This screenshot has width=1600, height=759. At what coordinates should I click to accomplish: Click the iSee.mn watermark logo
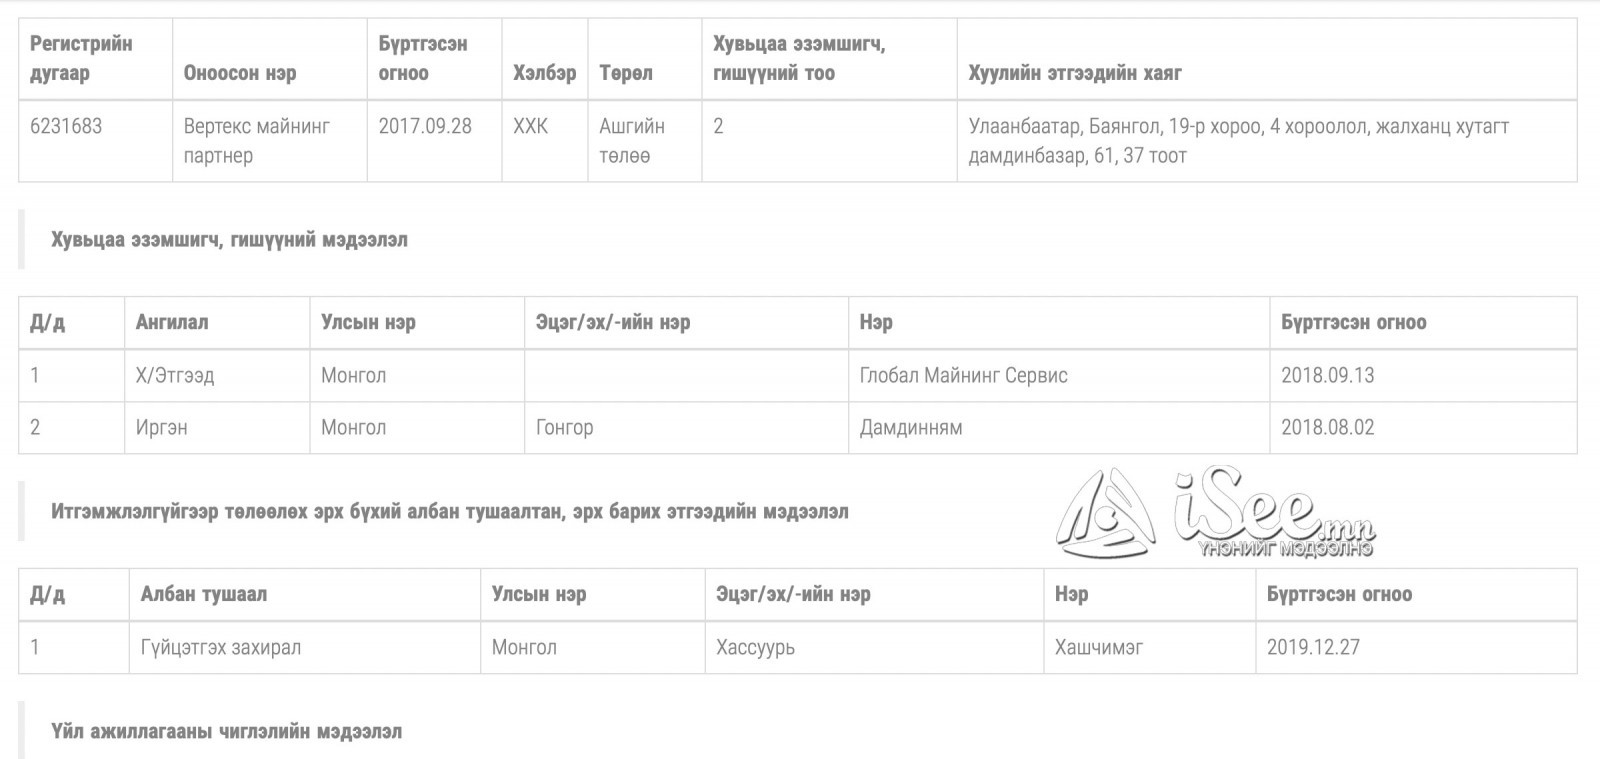[1215, 513]
